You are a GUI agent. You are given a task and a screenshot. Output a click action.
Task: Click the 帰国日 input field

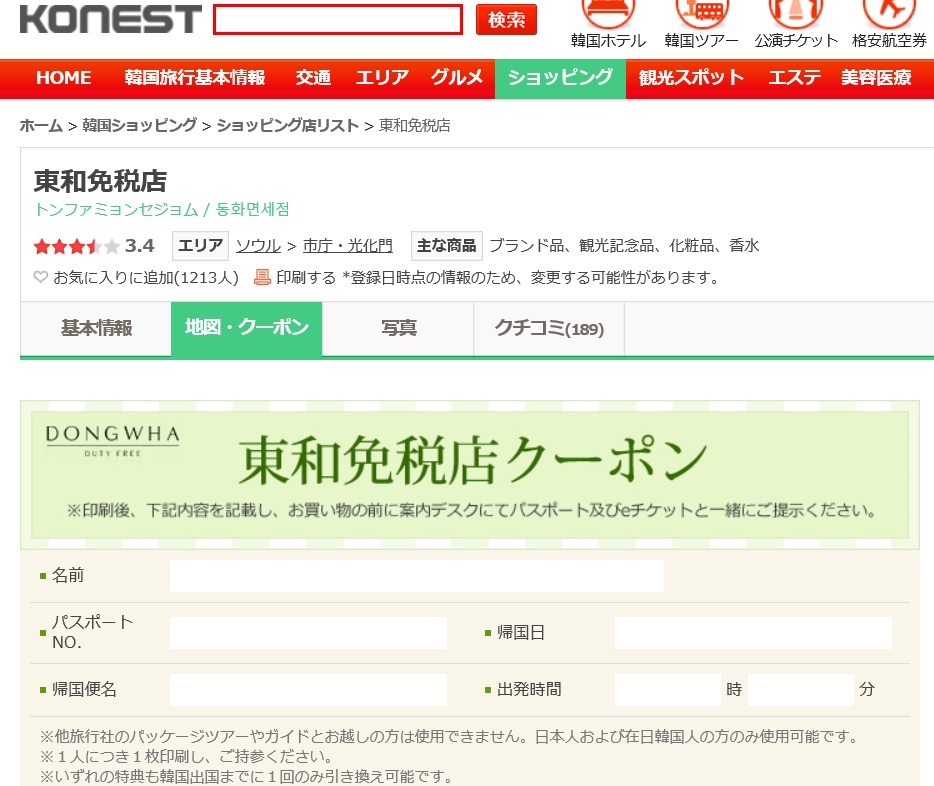click(752, 633)
